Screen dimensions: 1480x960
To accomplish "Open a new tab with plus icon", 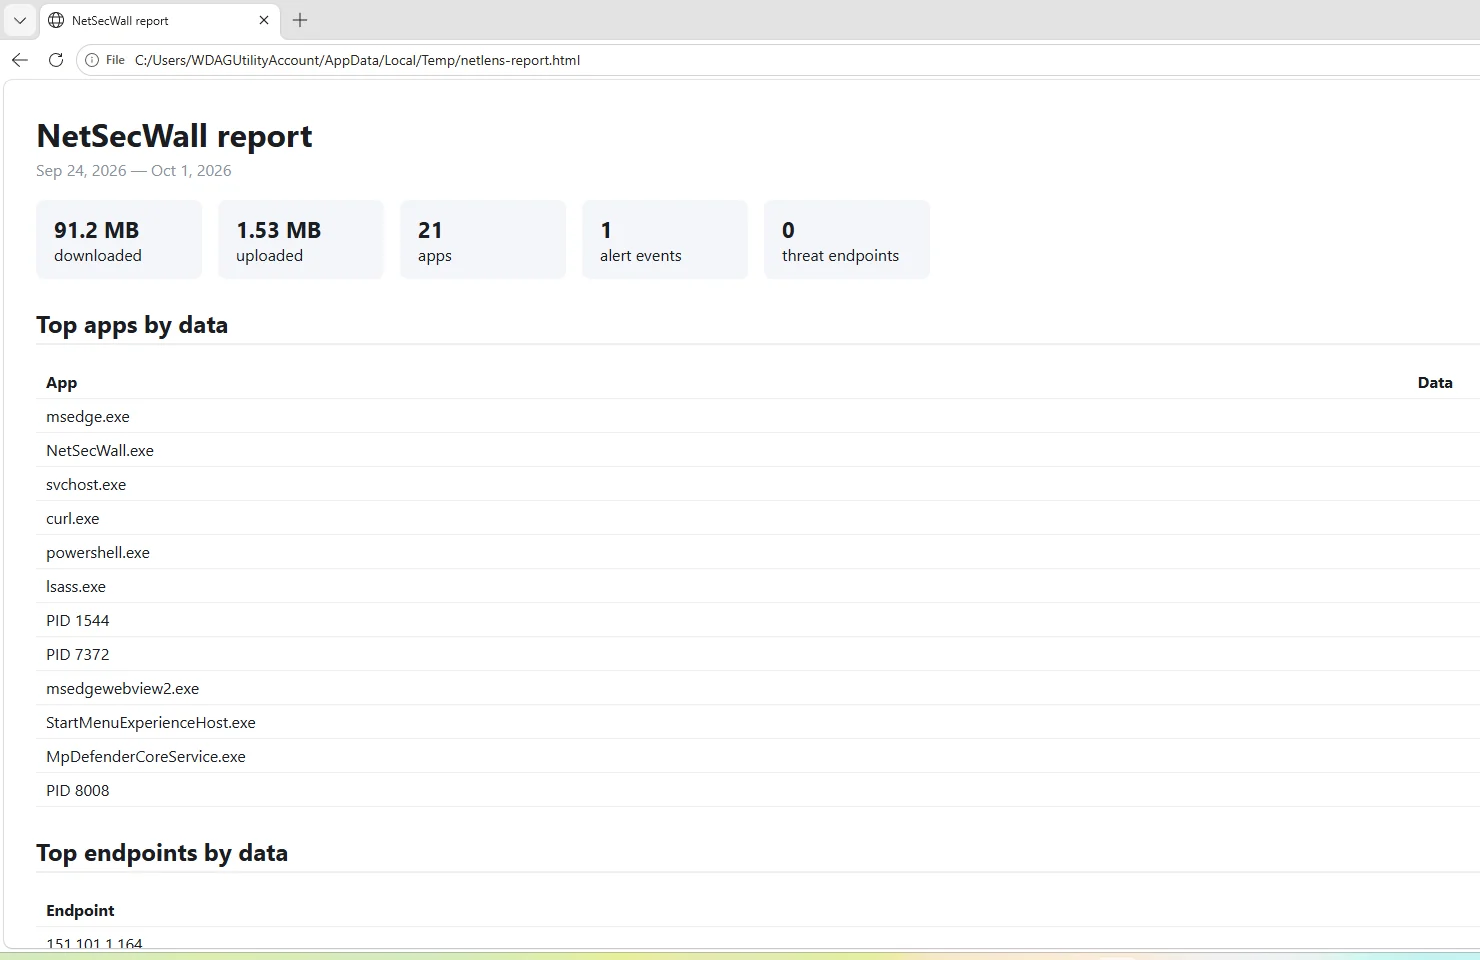I will [x=300, y=20].
